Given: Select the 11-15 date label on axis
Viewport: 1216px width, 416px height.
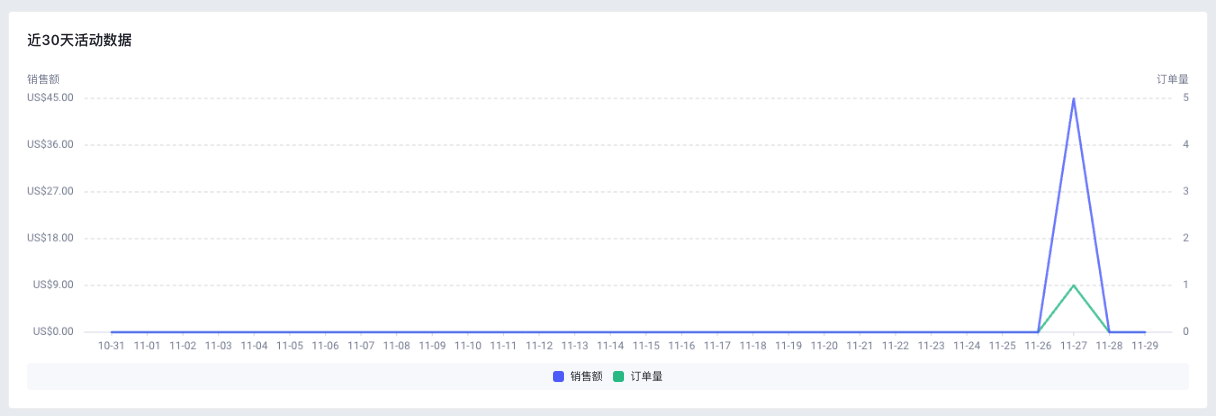Looking at the screenshot, I should pyautogui.click(x=646, y=346).
